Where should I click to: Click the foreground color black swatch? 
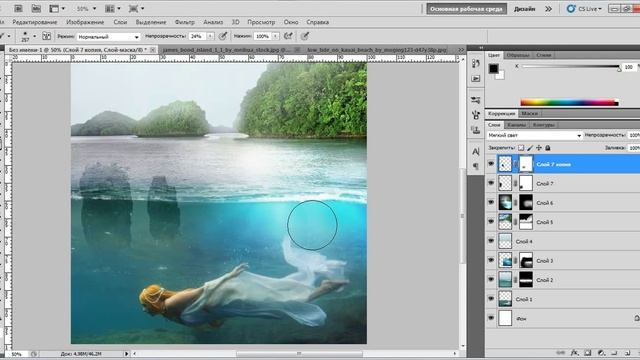[493, 68]
